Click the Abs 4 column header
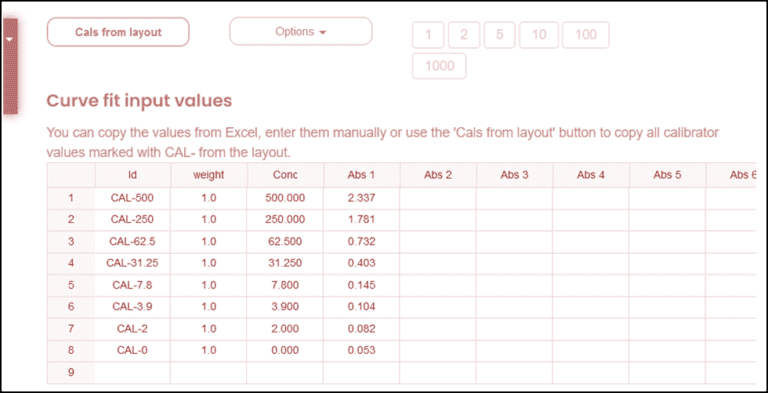Image resolution: width=768 pixels, height=393 pixels. (591, 175)
